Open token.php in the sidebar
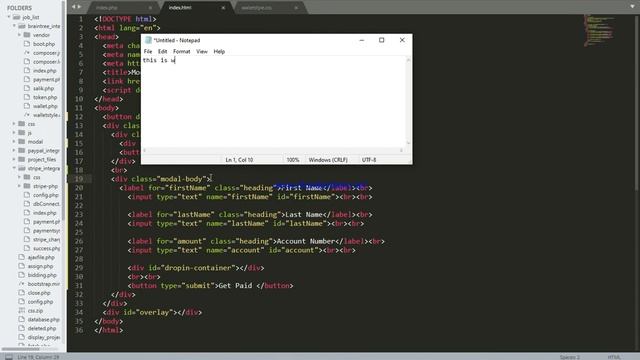The width and height of the screenshot is (640, 360). pyautogui.click(x=45, y=98)
